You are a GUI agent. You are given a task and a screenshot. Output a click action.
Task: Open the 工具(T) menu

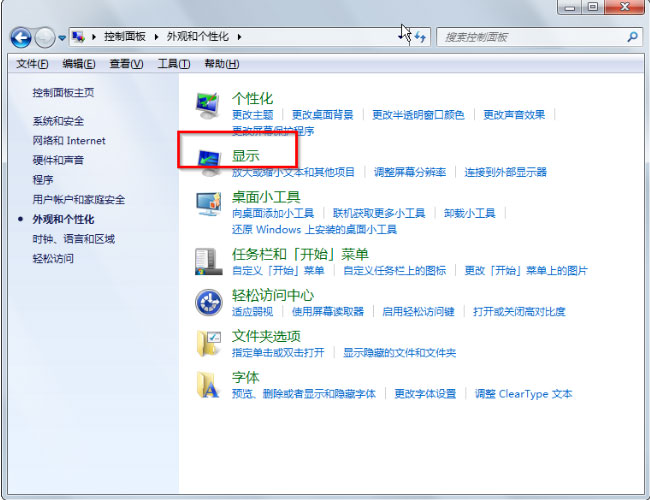coord(174,64)
